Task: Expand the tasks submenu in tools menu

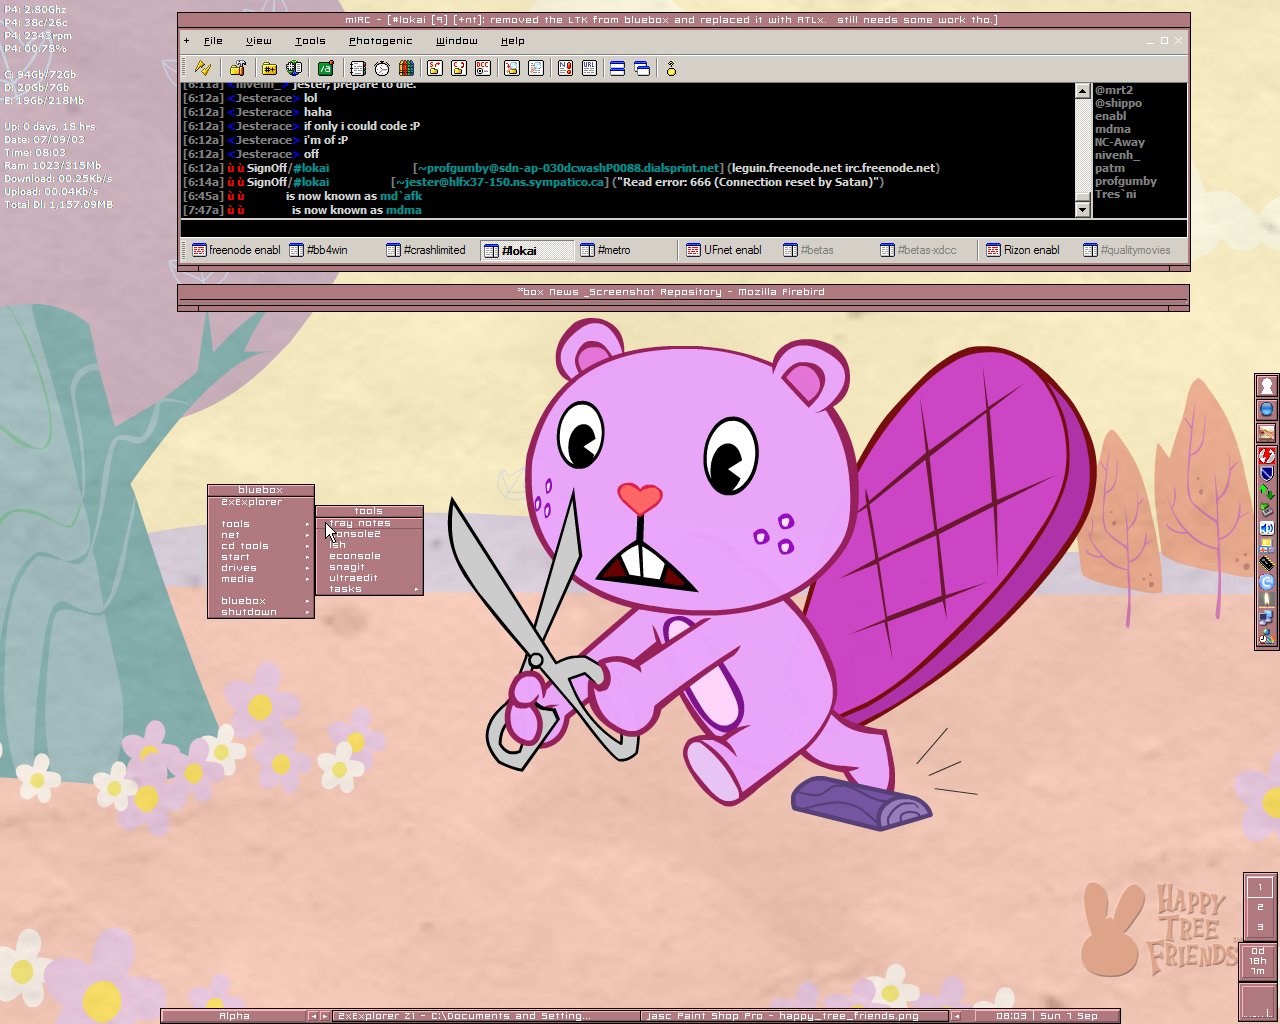Action: 369,589
